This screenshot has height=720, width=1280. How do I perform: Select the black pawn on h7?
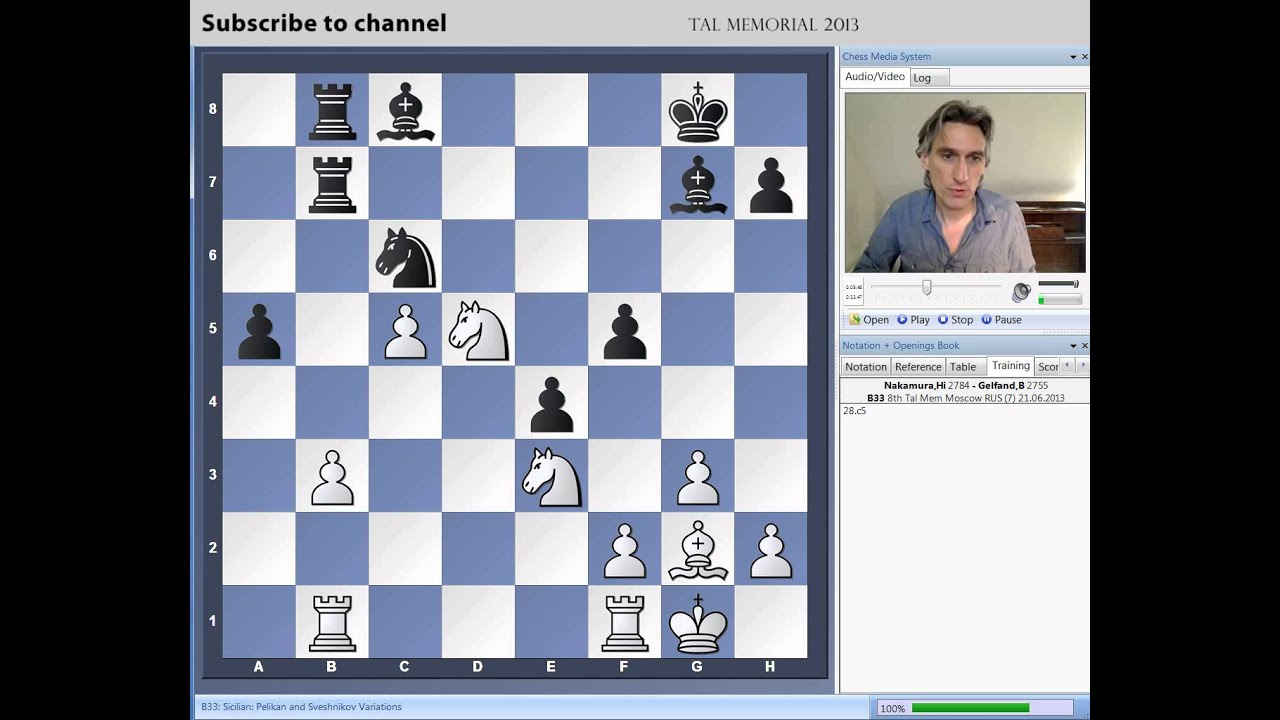click(770, 186)
